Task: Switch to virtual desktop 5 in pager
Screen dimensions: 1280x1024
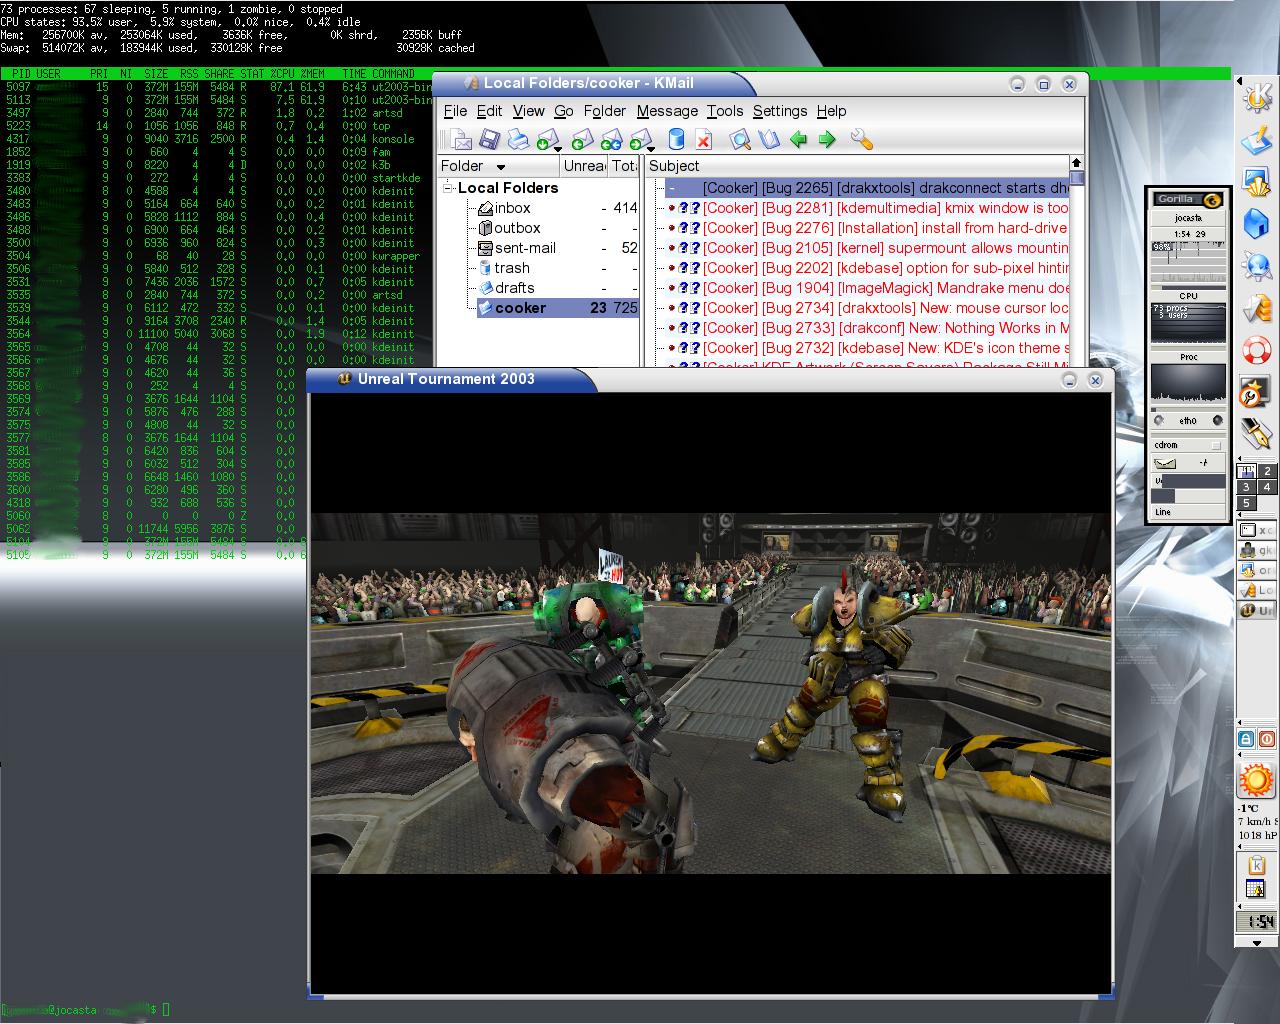Action: click(1246, 503)
